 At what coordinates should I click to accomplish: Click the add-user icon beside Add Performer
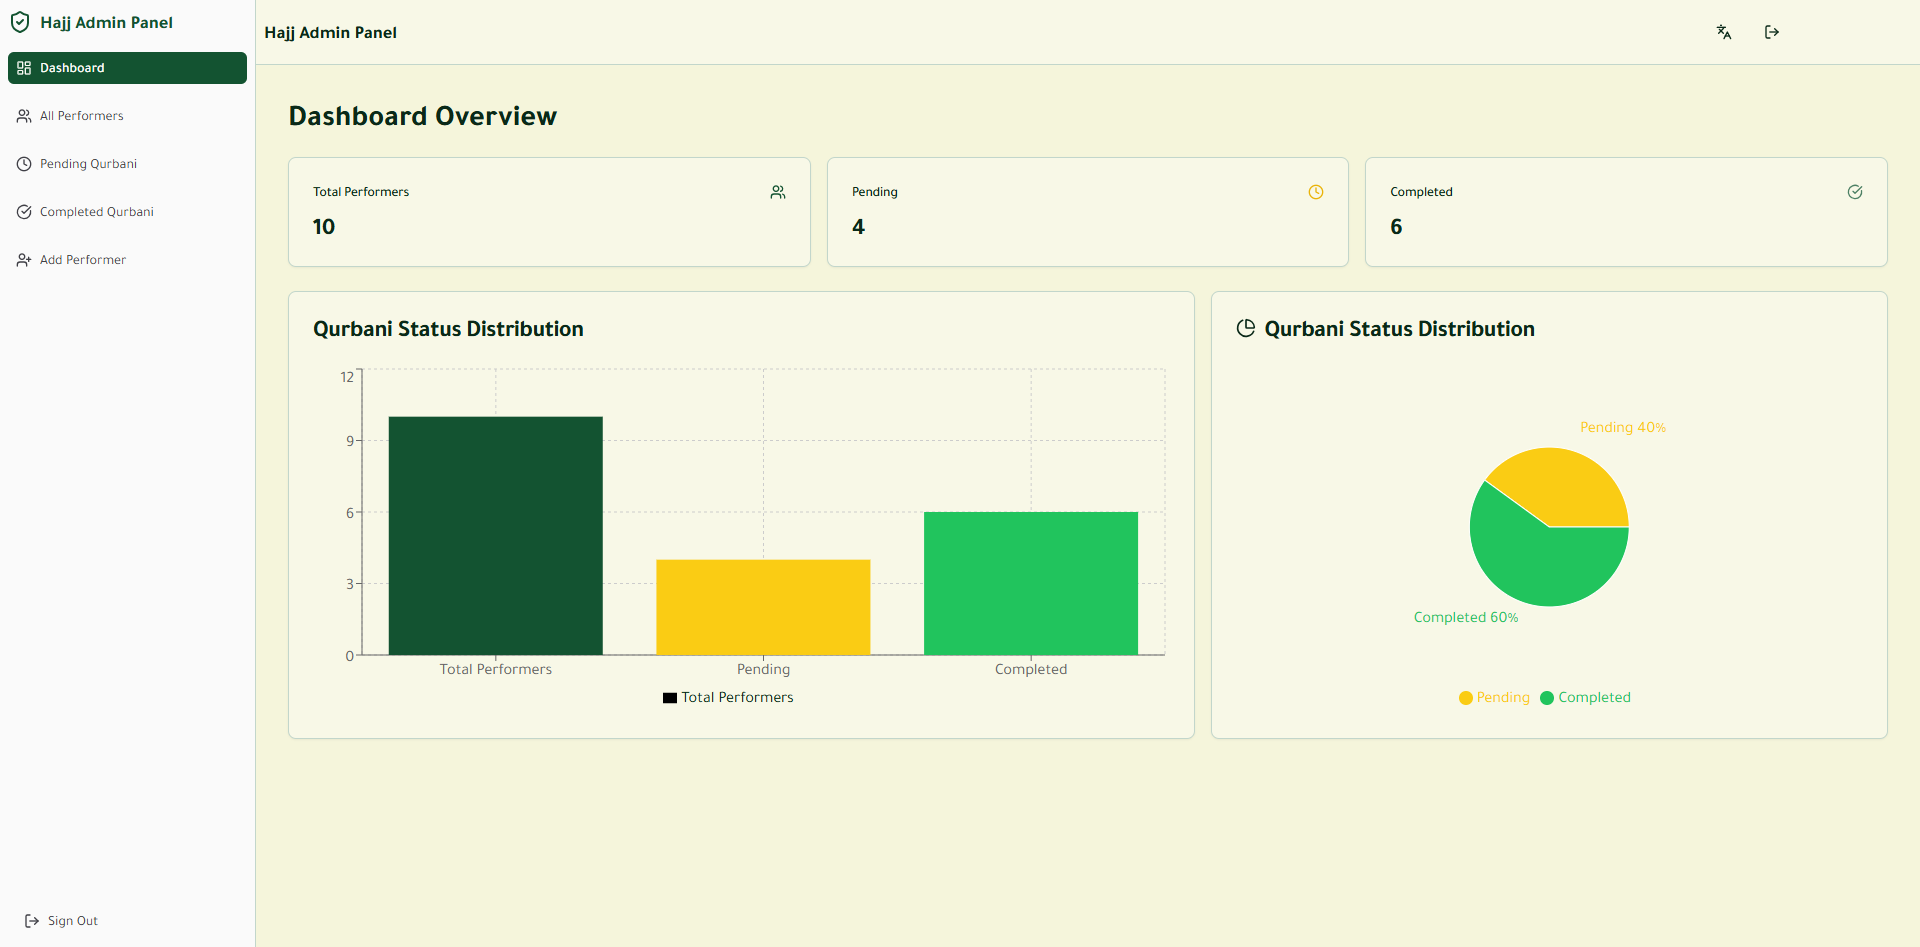click(x=23, y=259)
